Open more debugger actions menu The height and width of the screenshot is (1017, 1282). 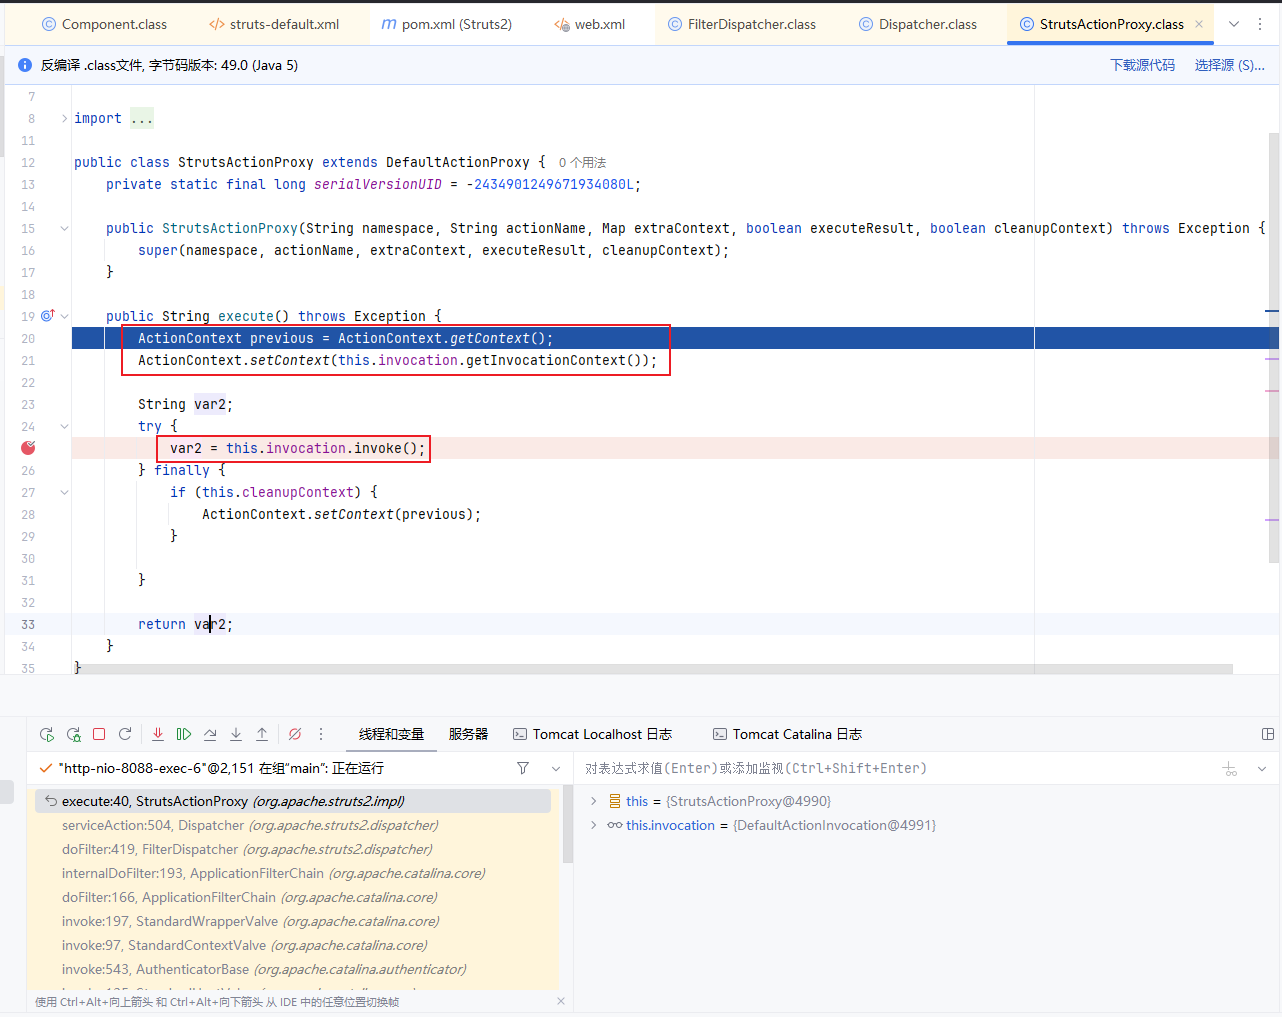(321, 734)
